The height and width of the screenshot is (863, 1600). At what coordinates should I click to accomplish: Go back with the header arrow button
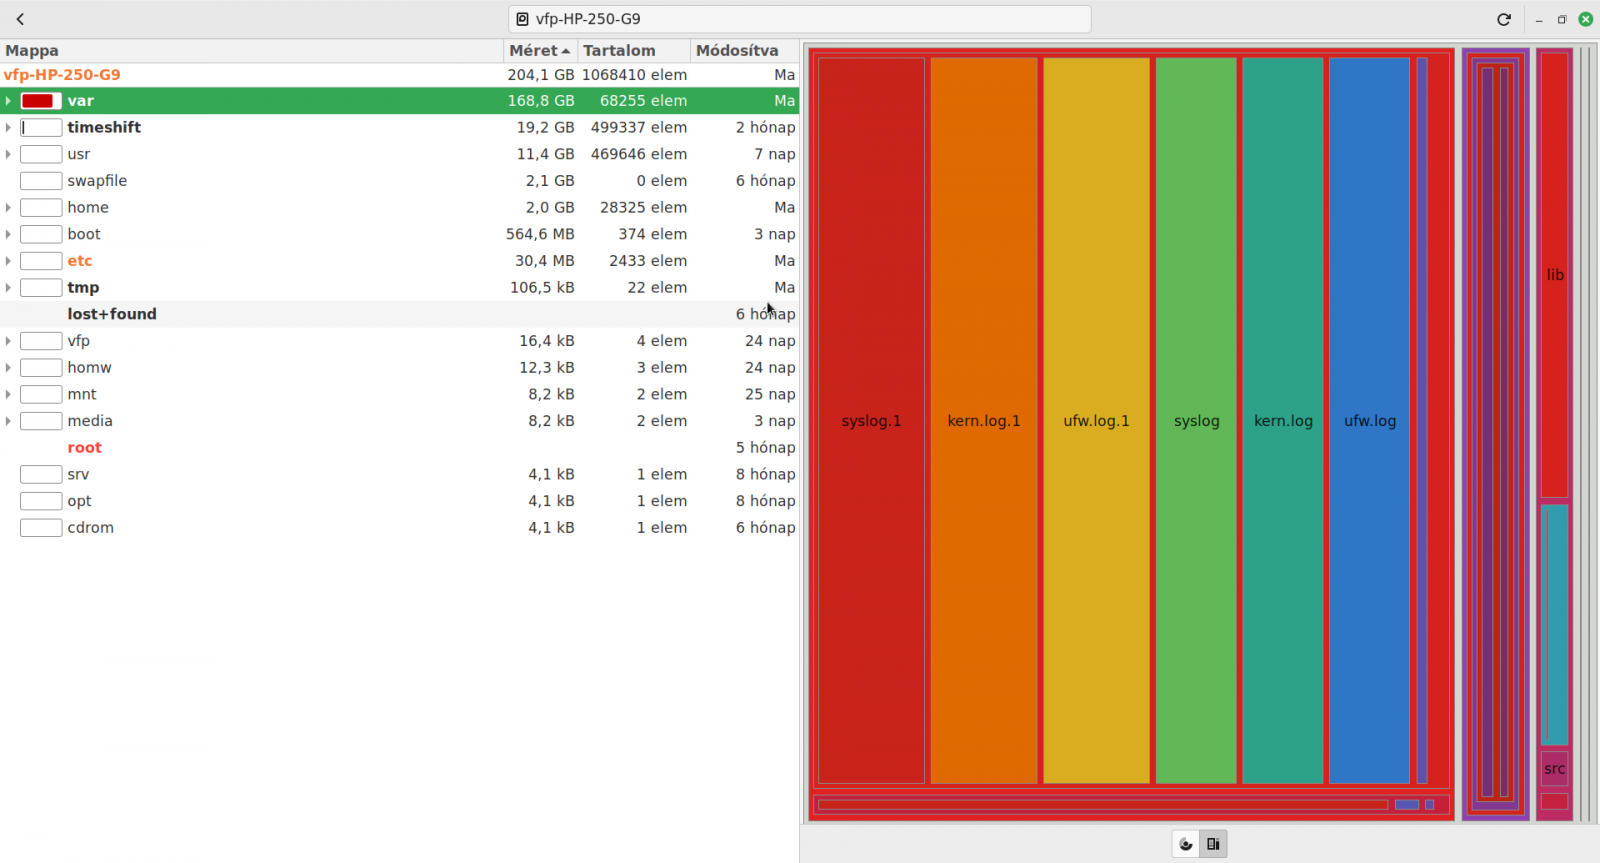20,19
